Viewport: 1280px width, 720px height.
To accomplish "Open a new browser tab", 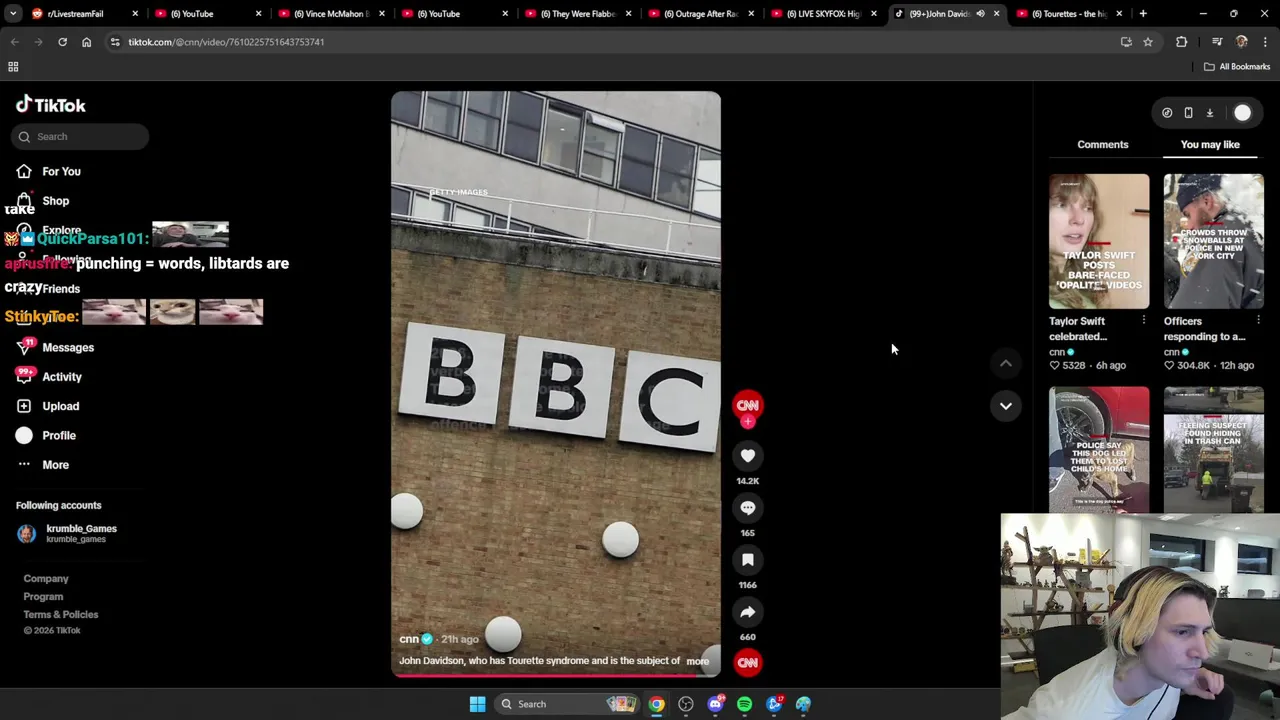I will point(1143,14).
